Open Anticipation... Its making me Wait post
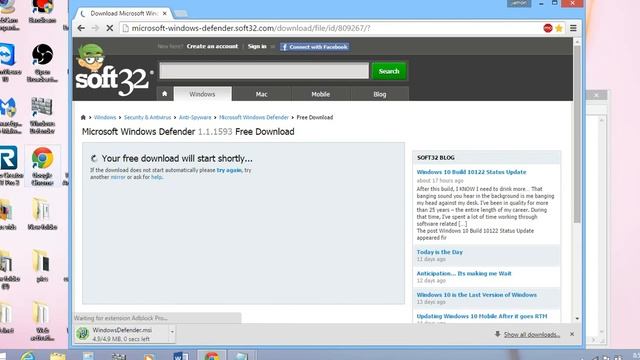Screen dimensions: 640x360 click(x=464, y=273)
